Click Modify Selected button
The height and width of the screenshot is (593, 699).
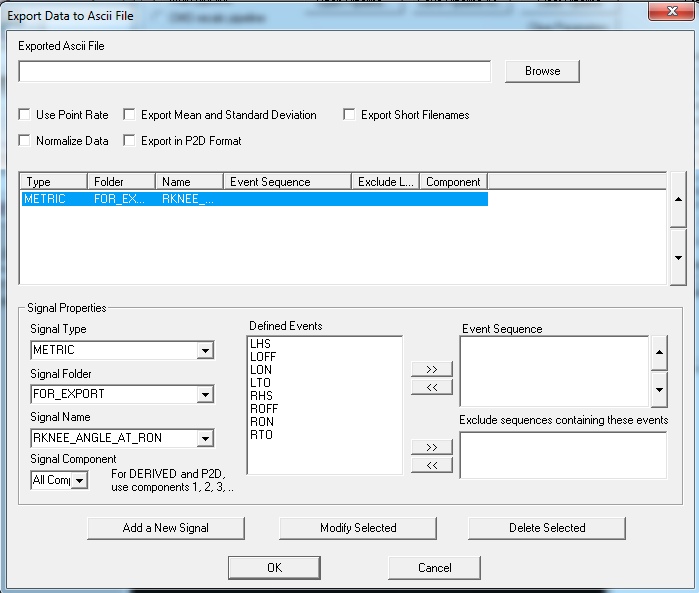[358, 528]
